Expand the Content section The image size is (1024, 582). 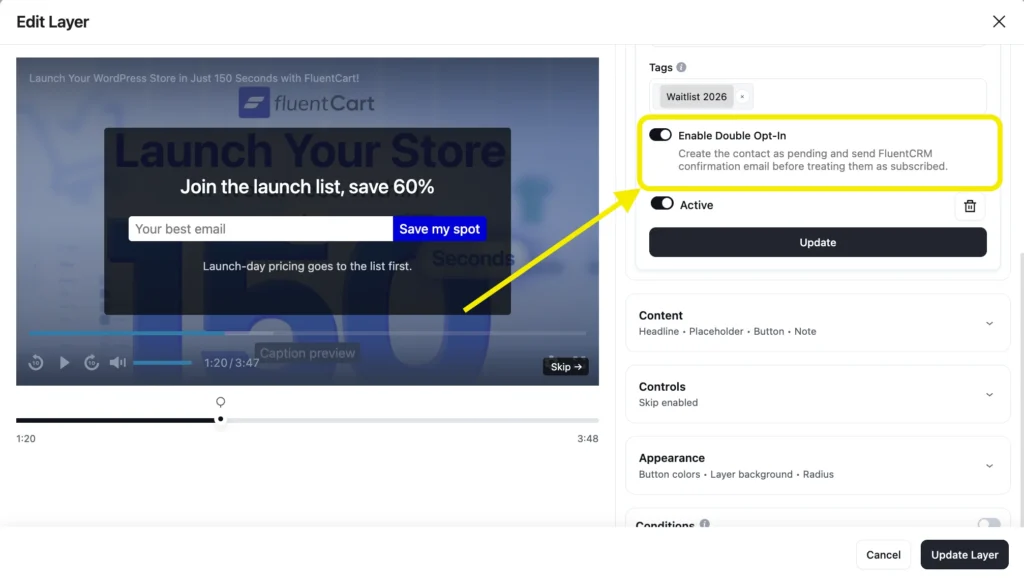click(x=818, y=323)
